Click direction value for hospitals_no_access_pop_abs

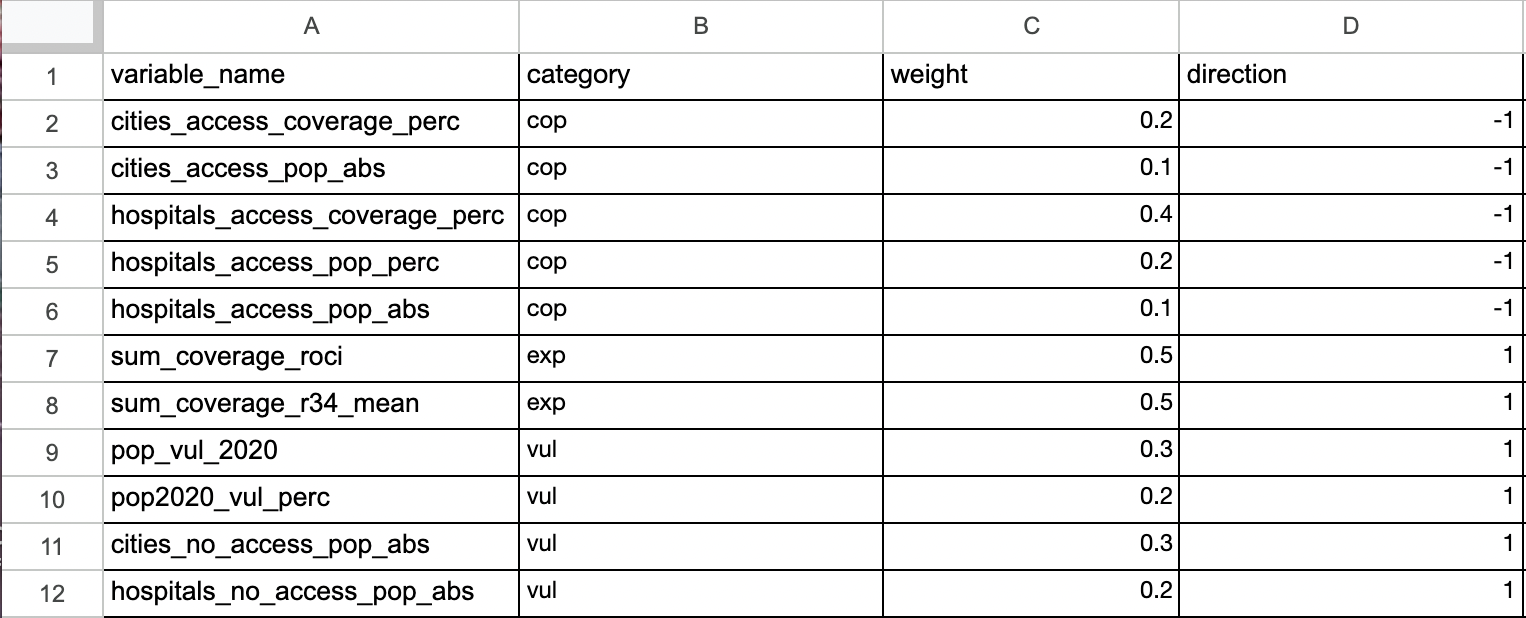[x=1351, y=592]
